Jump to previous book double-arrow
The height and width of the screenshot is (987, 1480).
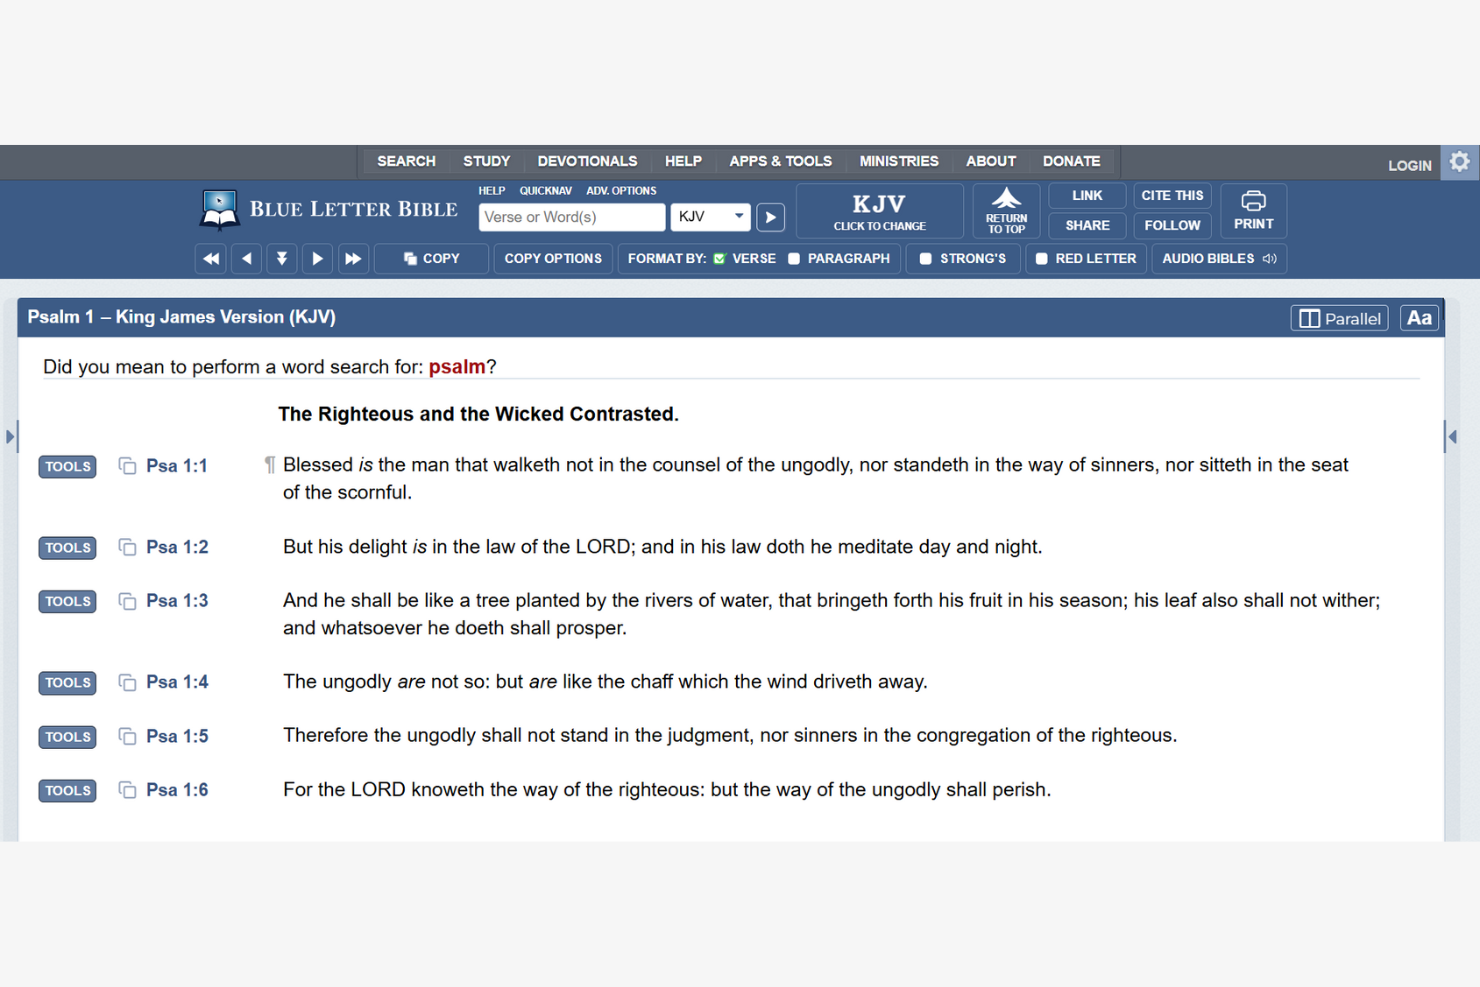click(211, 259)
